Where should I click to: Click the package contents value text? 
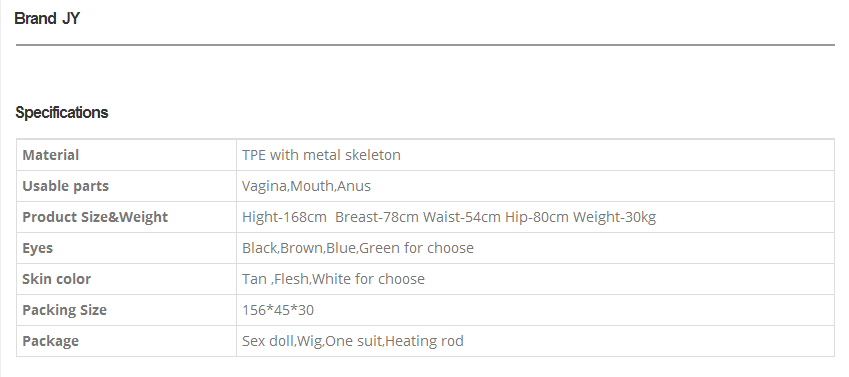352,341
